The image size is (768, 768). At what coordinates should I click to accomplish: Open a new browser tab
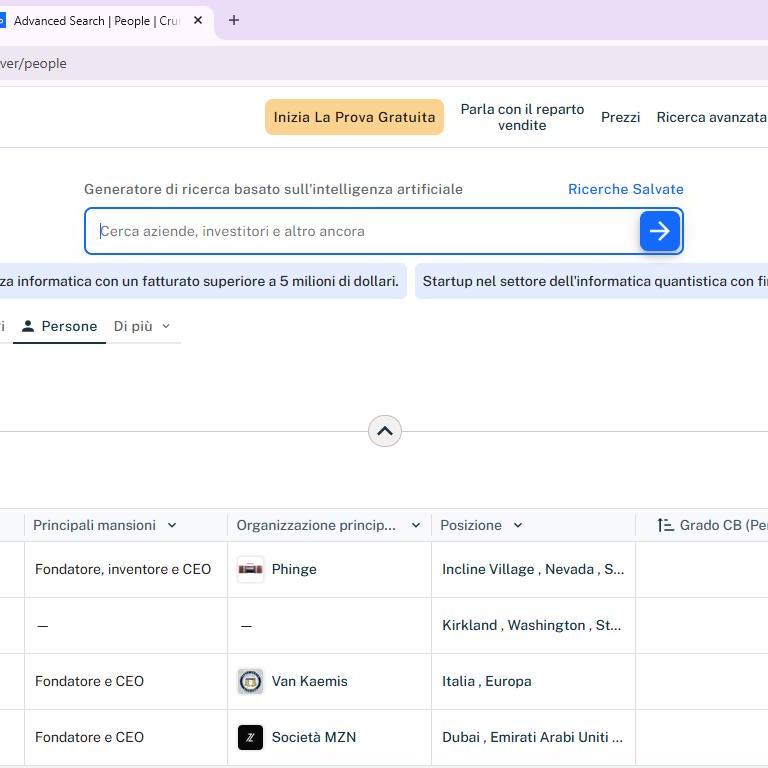(234, 20)
